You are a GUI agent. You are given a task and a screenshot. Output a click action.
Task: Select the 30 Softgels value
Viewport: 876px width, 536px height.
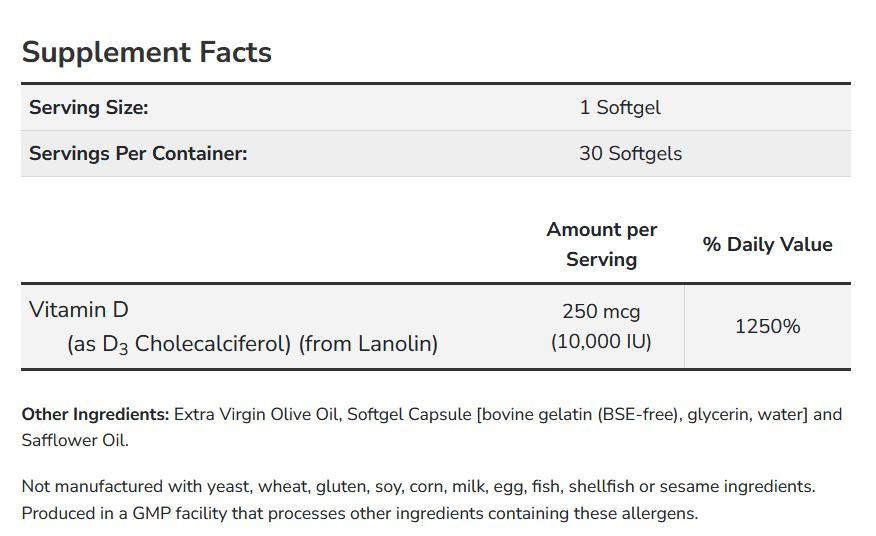coord(630,153)
